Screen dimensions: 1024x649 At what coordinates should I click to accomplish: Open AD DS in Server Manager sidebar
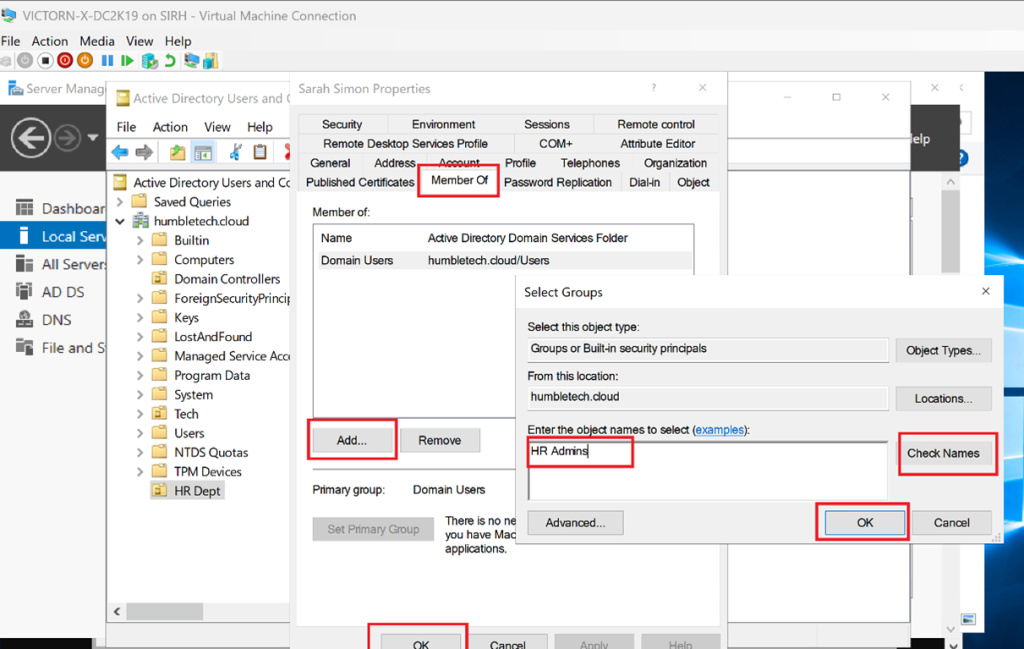click(50, 292)
